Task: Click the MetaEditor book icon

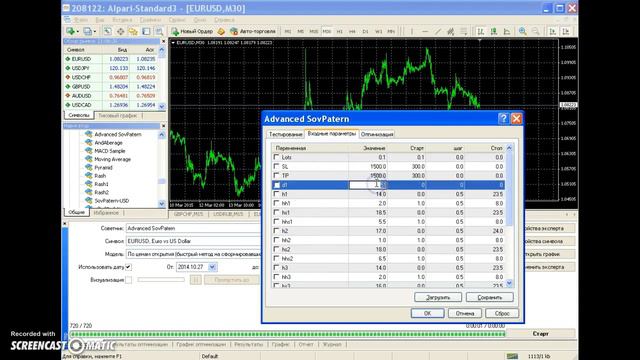Action: pos(221,31)
